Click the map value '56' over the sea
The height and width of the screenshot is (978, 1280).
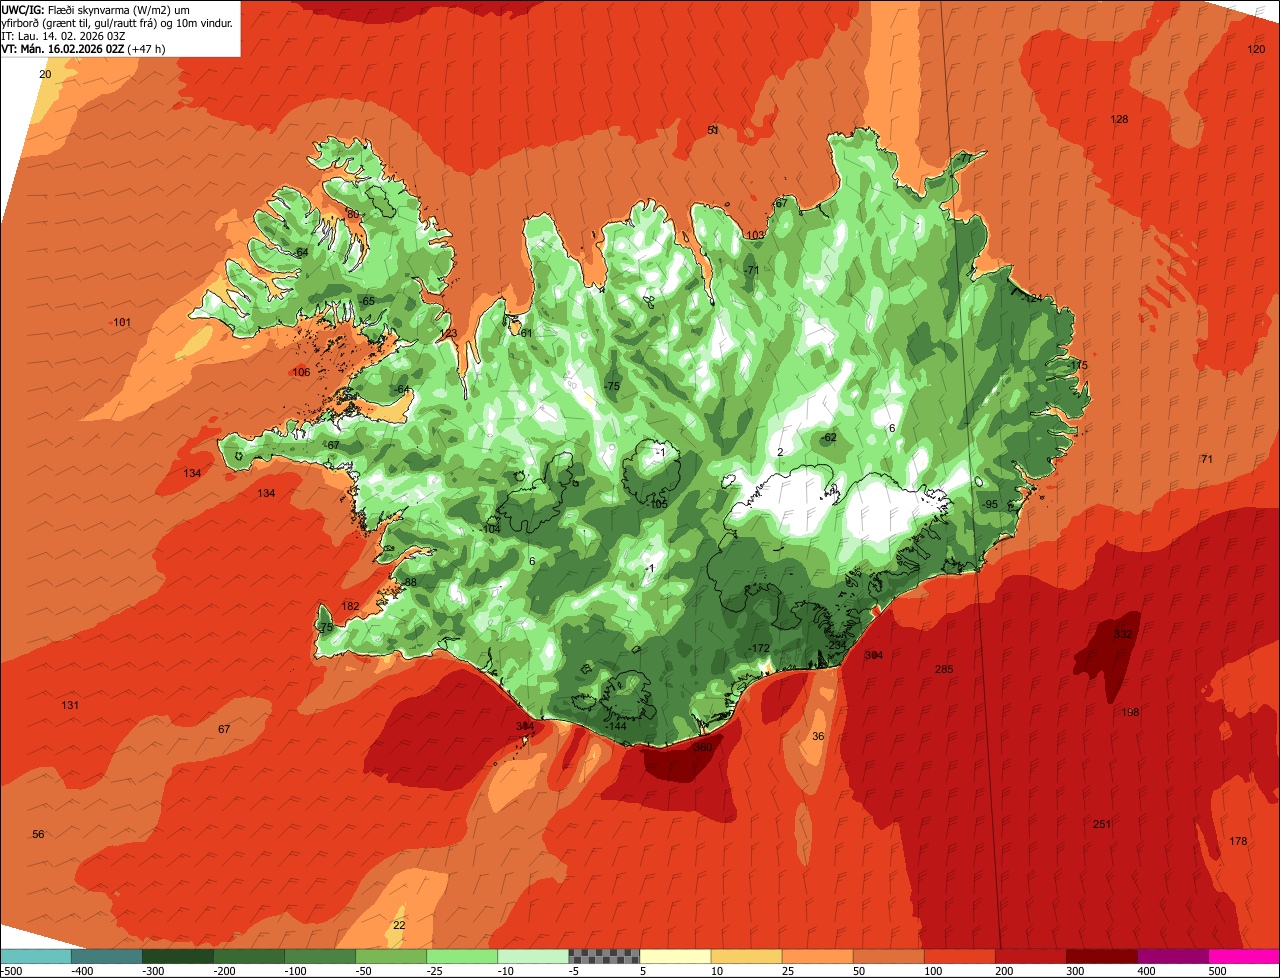point(38,834)
